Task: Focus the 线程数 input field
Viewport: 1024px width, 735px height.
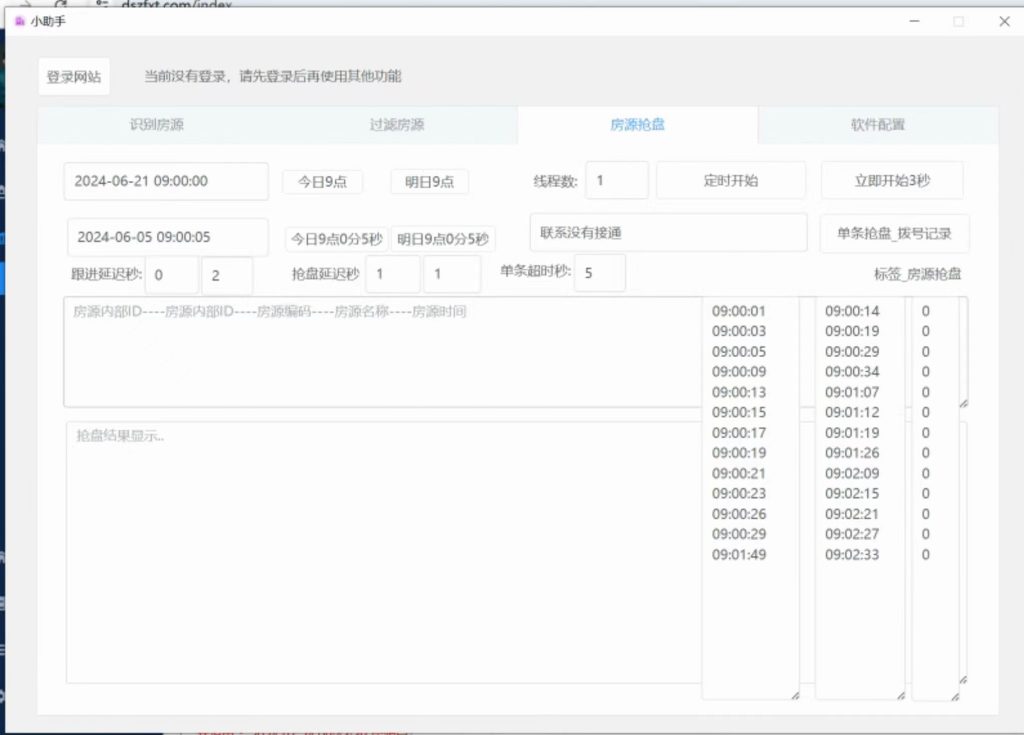Action: [x=617, y=181]
